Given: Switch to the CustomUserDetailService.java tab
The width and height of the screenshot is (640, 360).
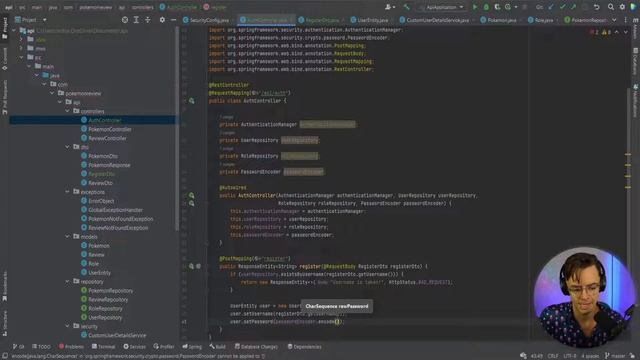Looking at the screenshot, I should point(437,20).
